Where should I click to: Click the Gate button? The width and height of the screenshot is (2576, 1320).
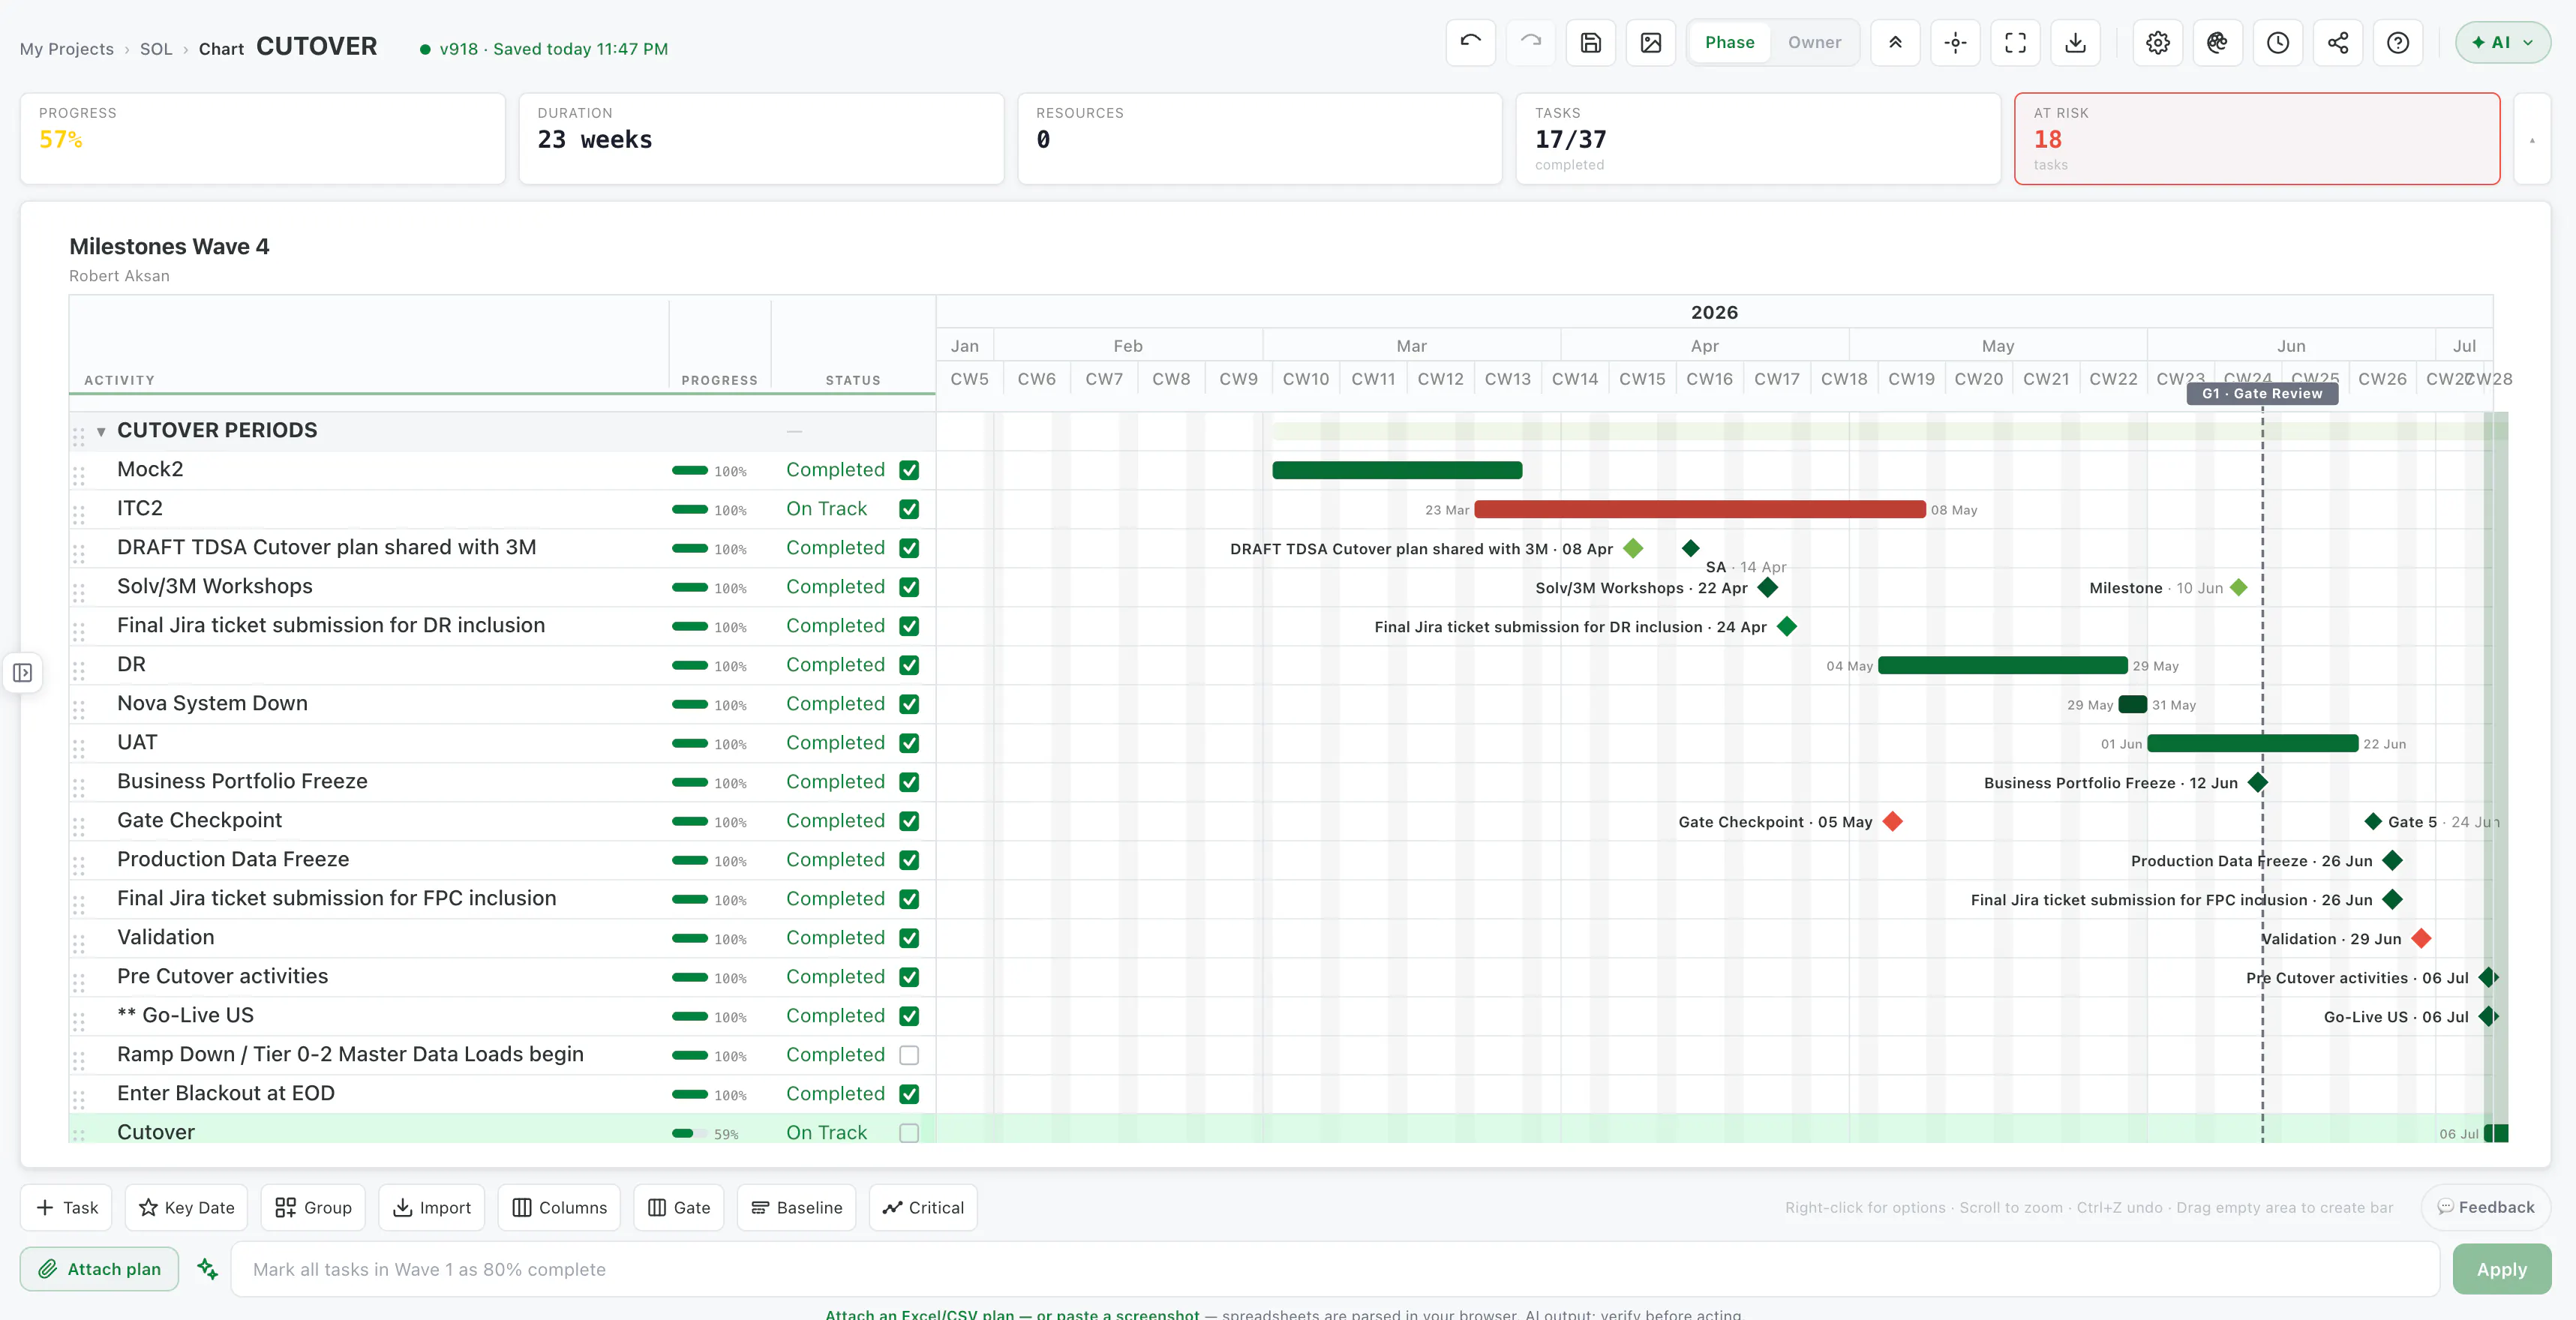679,1207
